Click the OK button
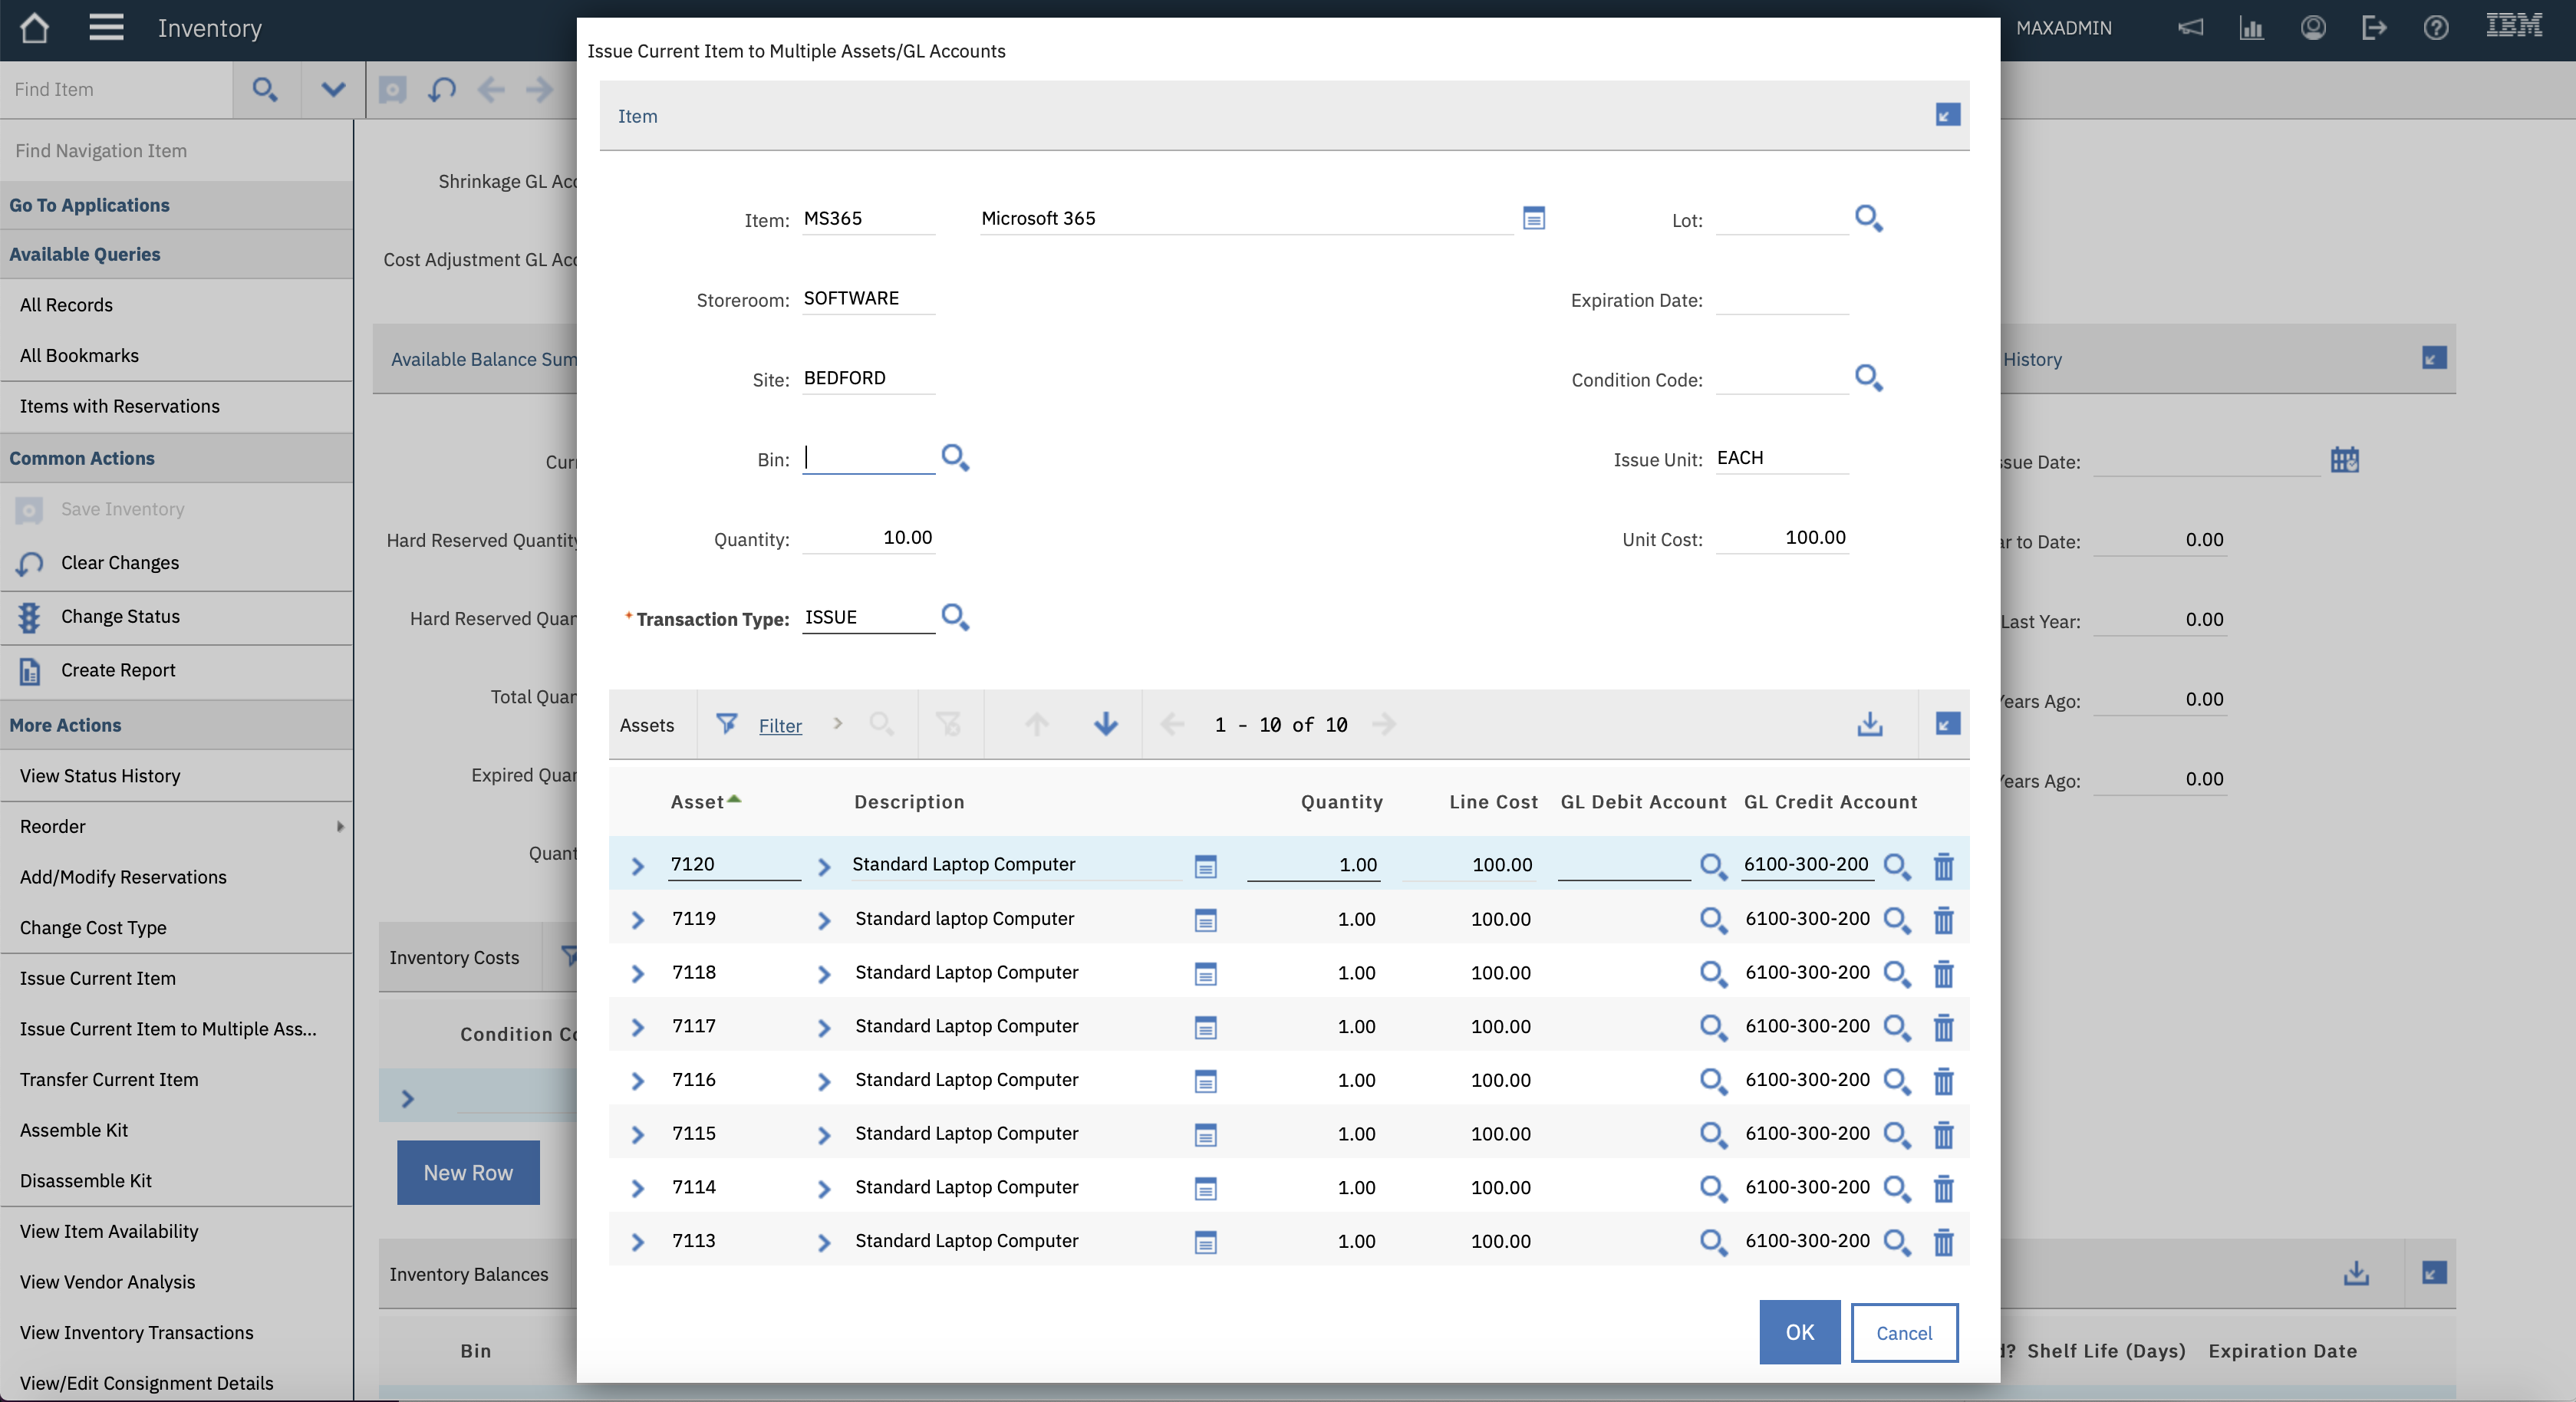Image resolution: width=2576 pixels, height=1402 pixels. tap(1799, 1332)
